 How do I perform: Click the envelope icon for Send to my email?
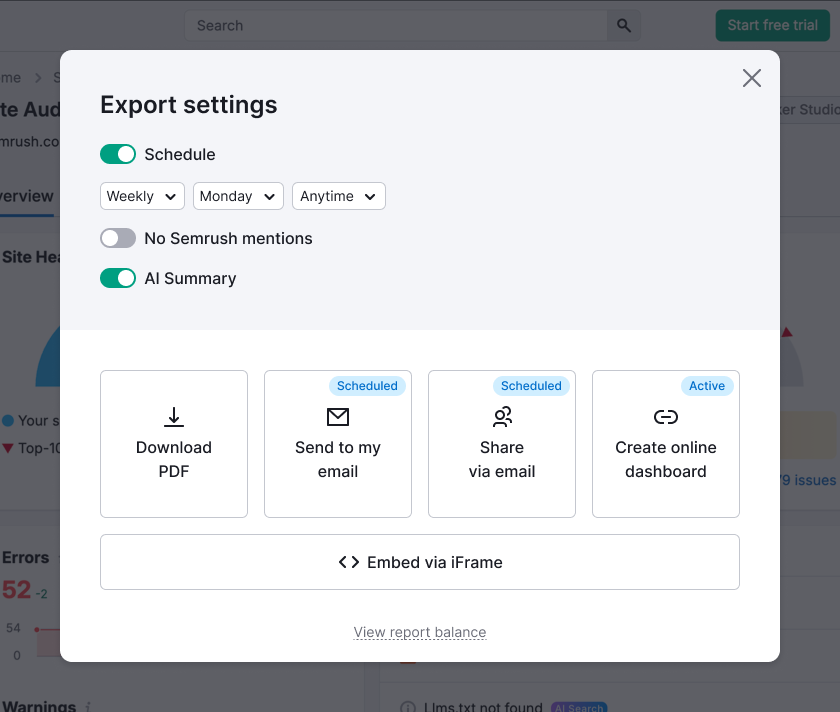[x=338, y=417]
